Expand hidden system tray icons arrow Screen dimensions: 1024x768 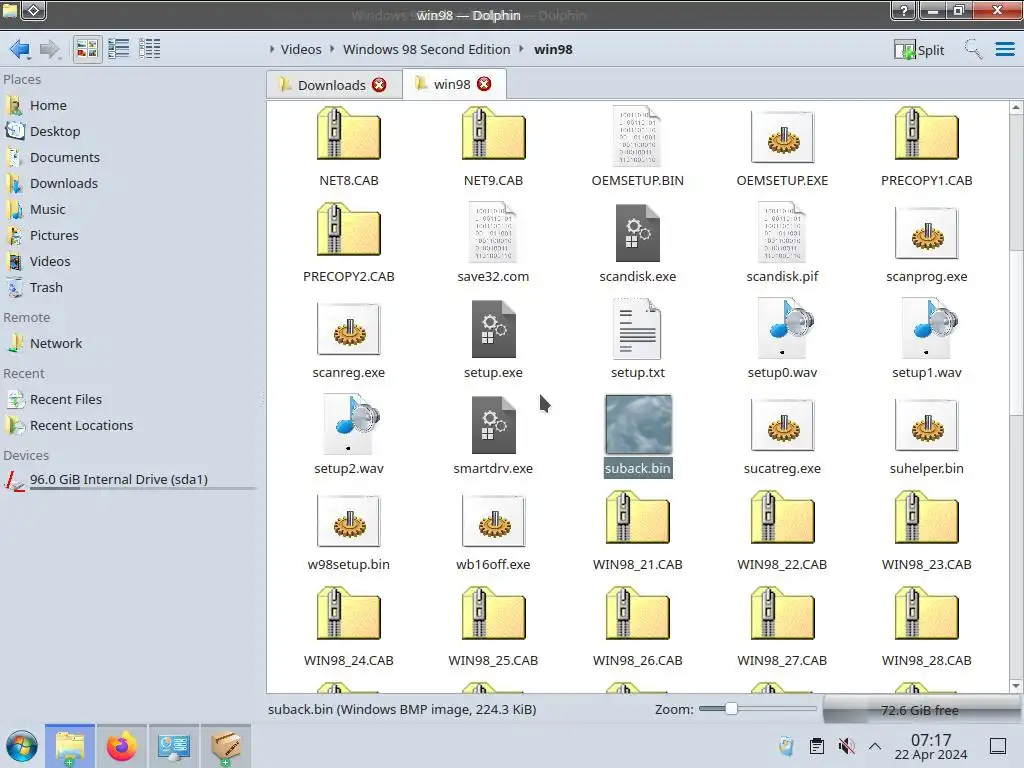click(875, 746)
